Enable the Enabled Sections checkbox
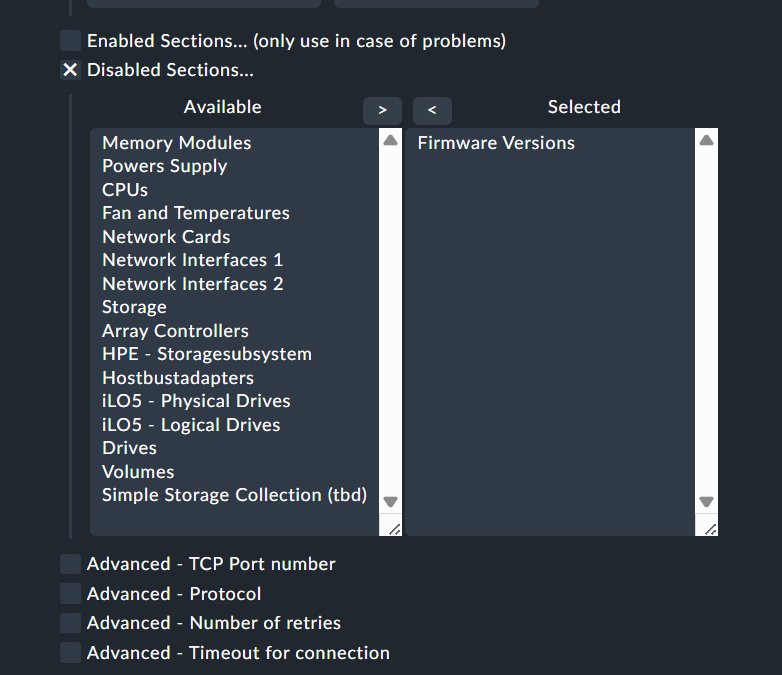The height and width of the screenshot is (675, 782). tap(70, 41)
